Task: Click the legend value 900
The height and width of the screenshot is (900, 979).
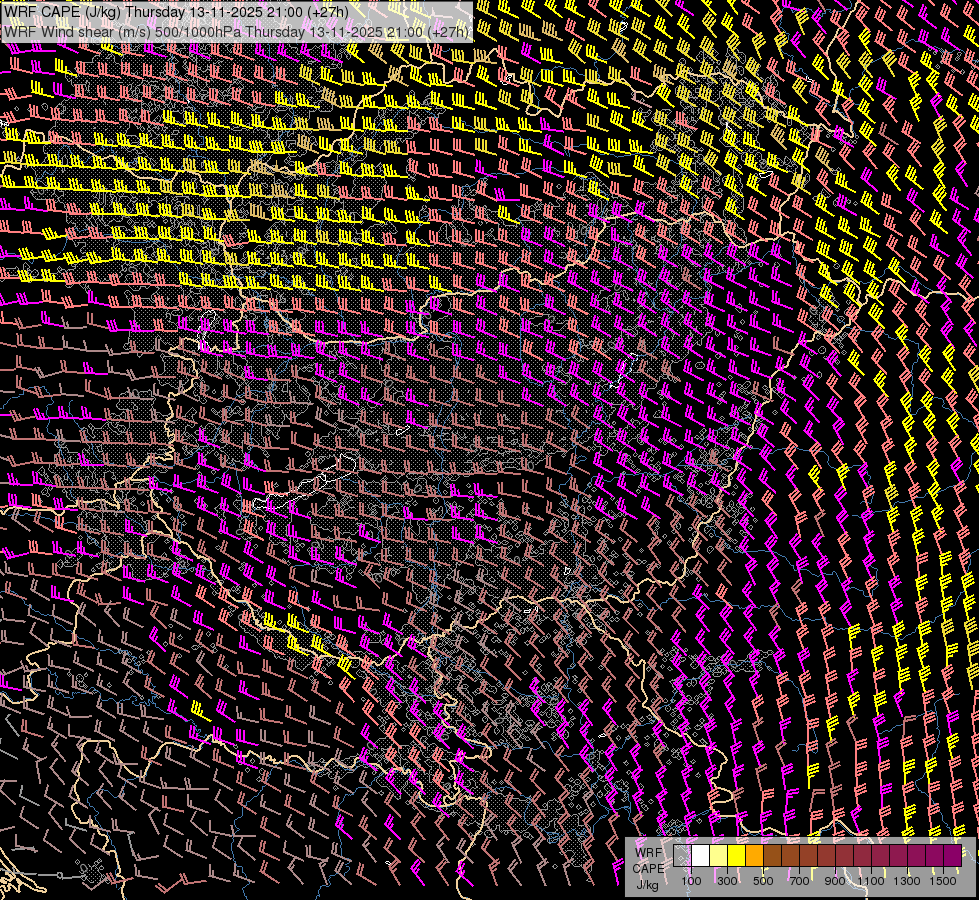Action: [x=835, y=881]
